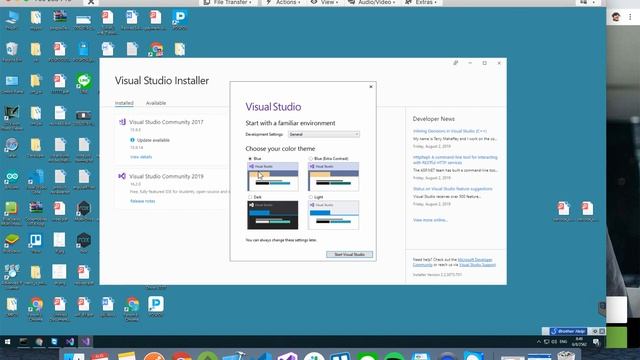This screenshot has height=360, width=640.
Task: Click the feedback icon in Installer title bar
Action: (x=456, y=63)
